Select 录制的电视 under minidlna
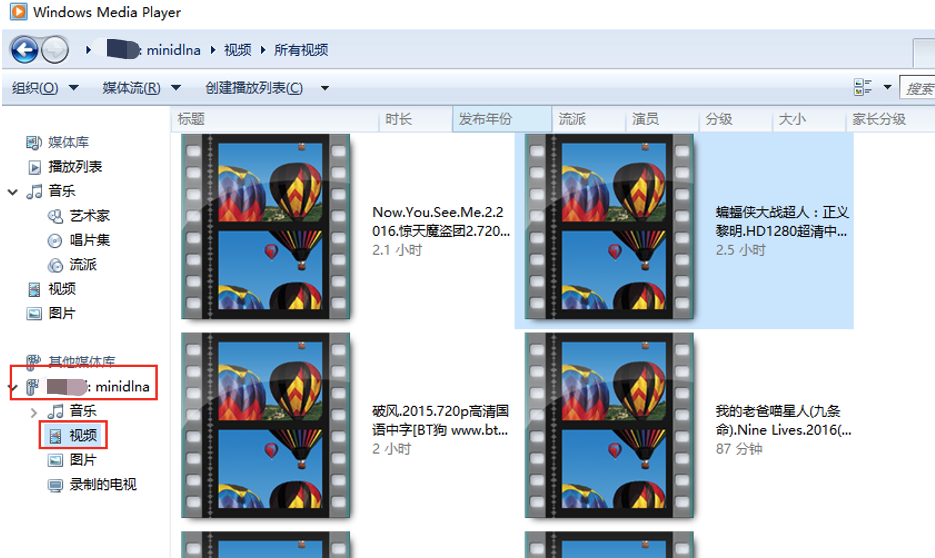 103,485
